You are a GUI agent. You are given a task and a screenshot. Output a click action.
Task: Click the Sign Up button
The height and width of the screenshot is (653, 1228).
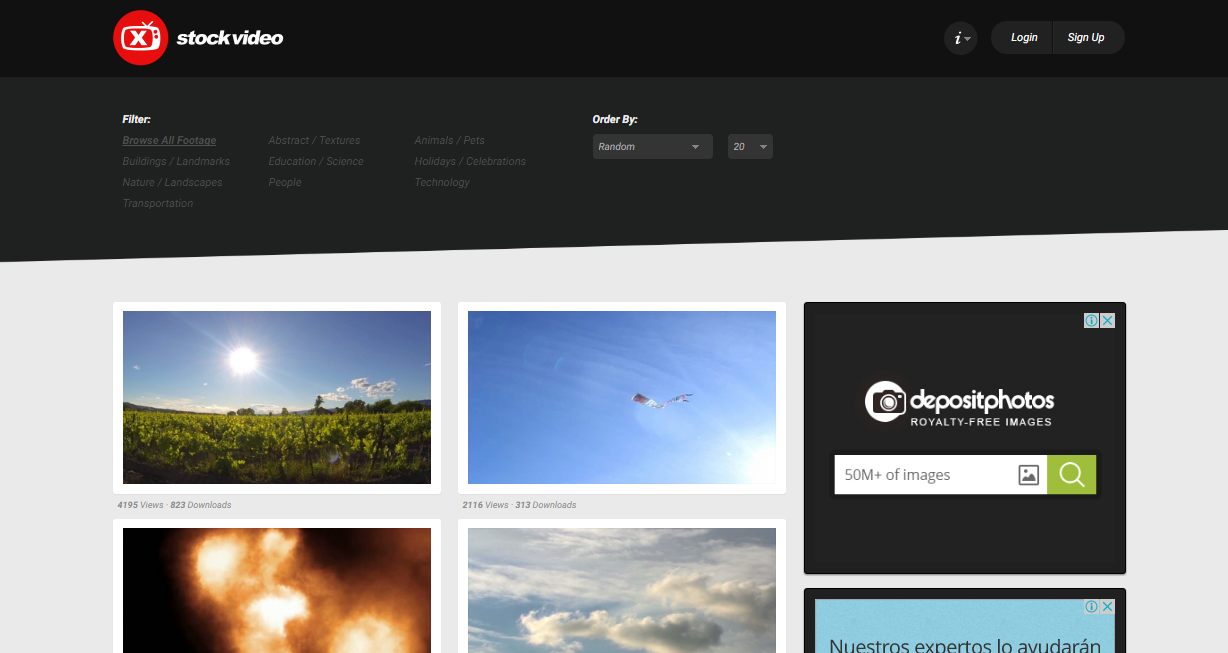click(1086, 38)
